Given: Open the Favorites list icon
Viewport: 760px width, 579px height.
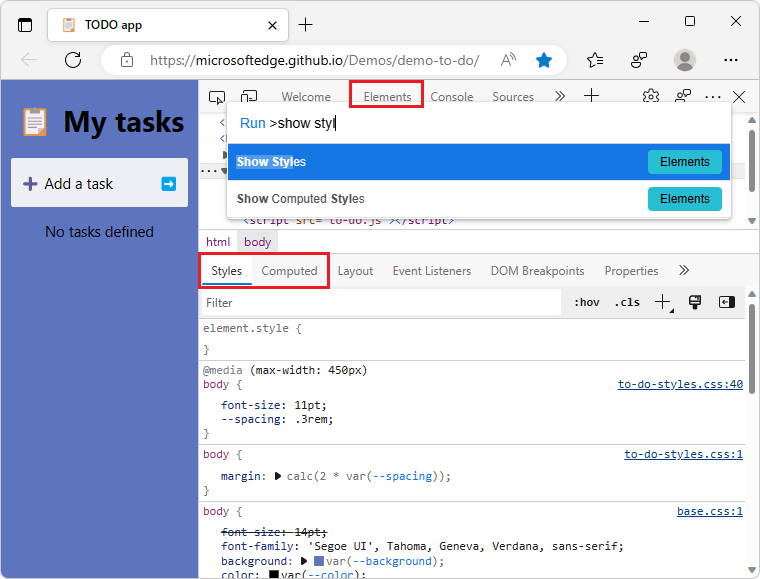Looking at the screenshot, I should point(595,60).
